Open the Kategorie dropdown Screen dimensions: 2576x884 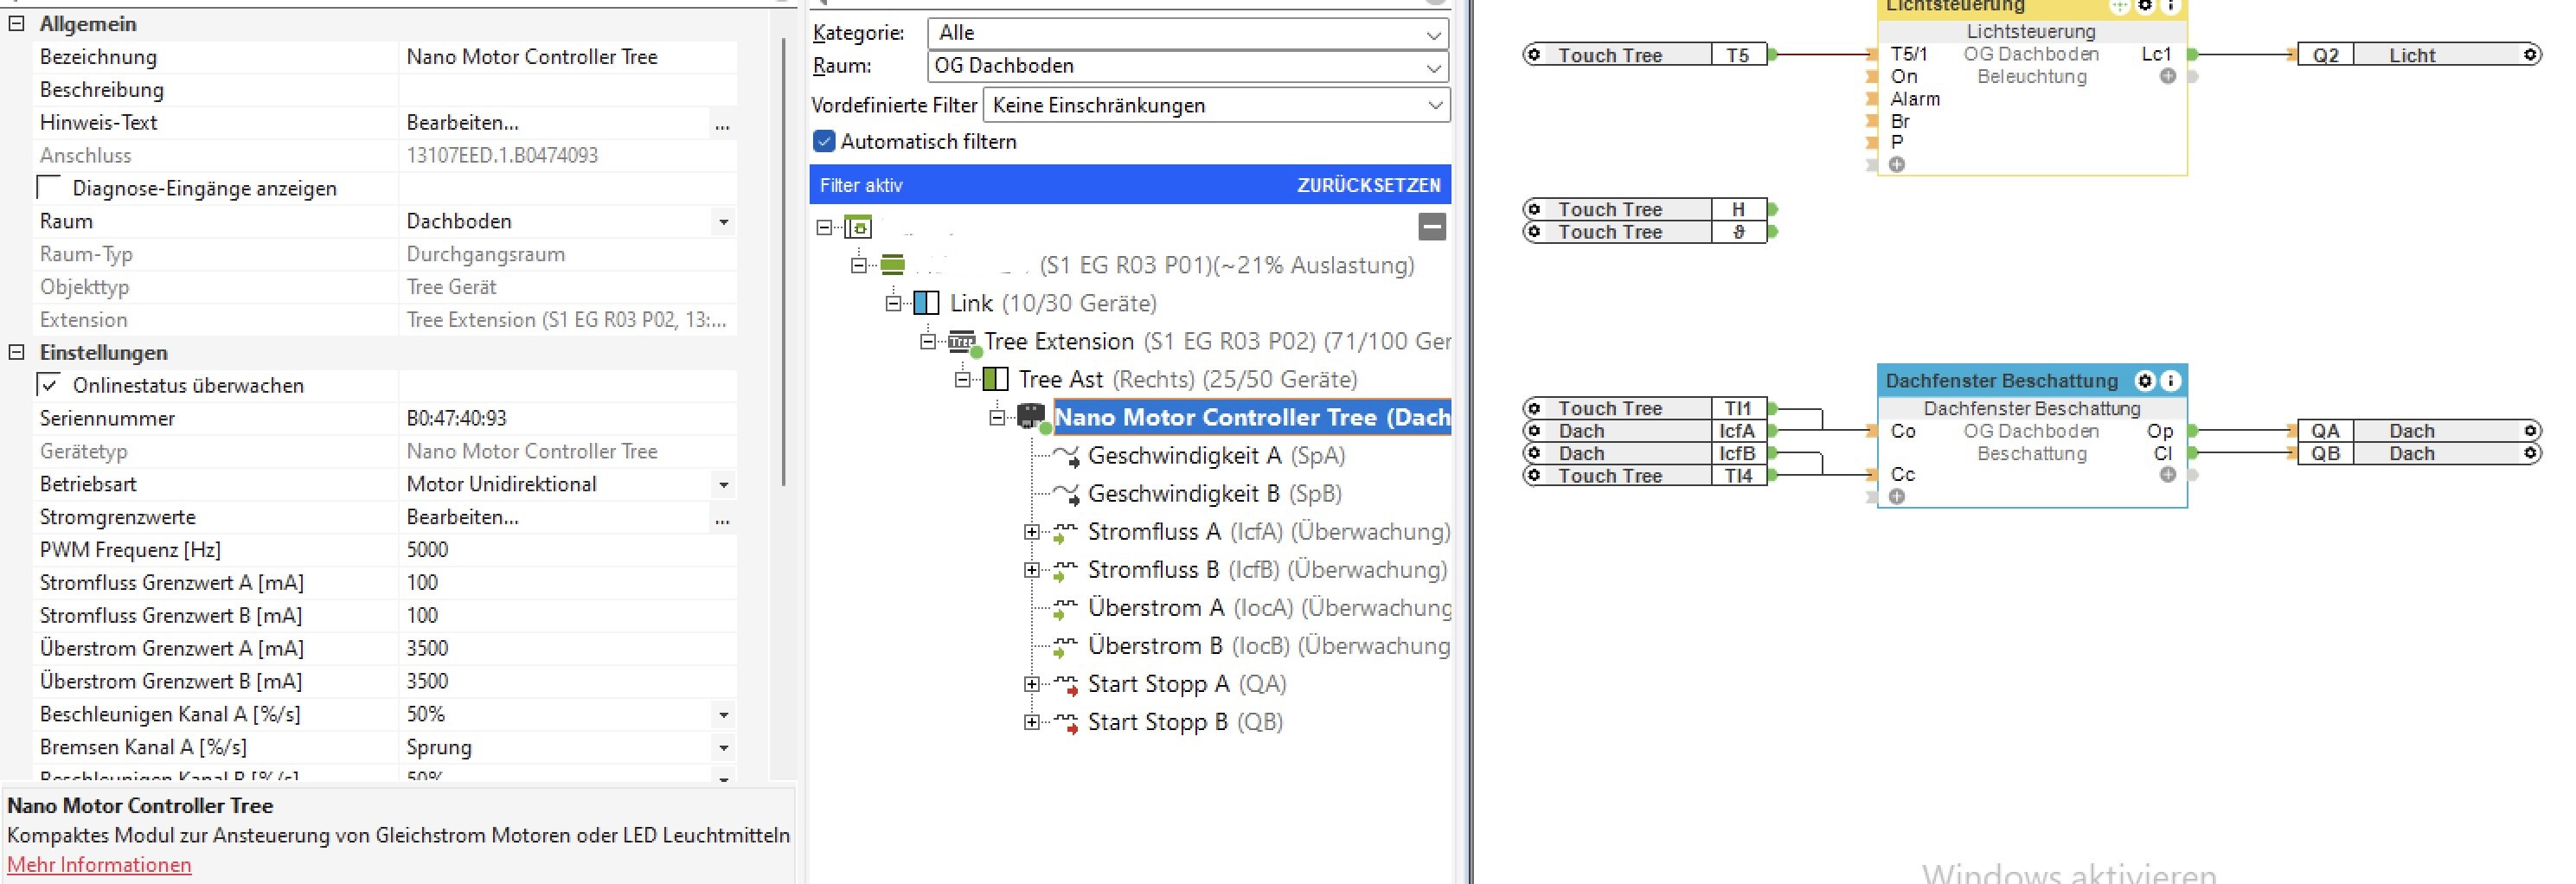1188,33
